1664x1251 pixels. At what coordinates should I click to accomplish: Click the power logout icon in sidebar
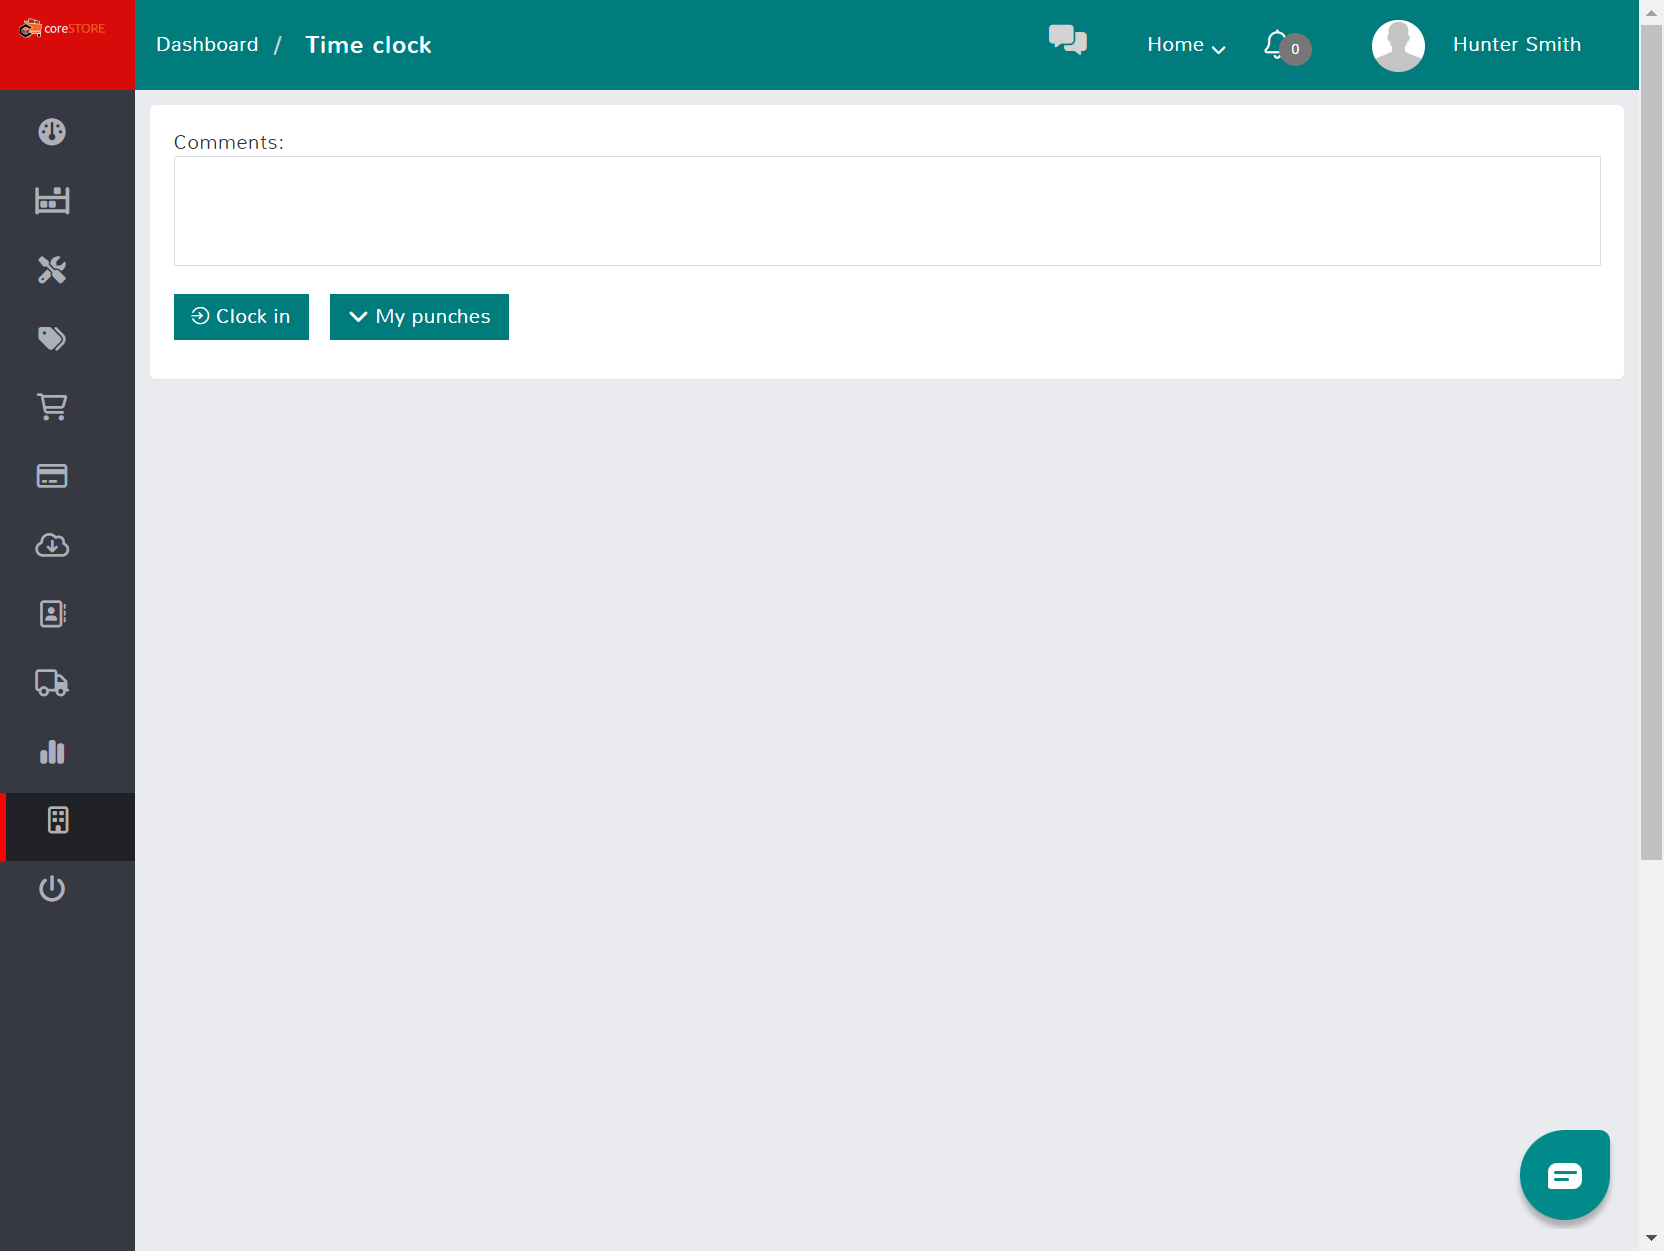click(52, 889)
